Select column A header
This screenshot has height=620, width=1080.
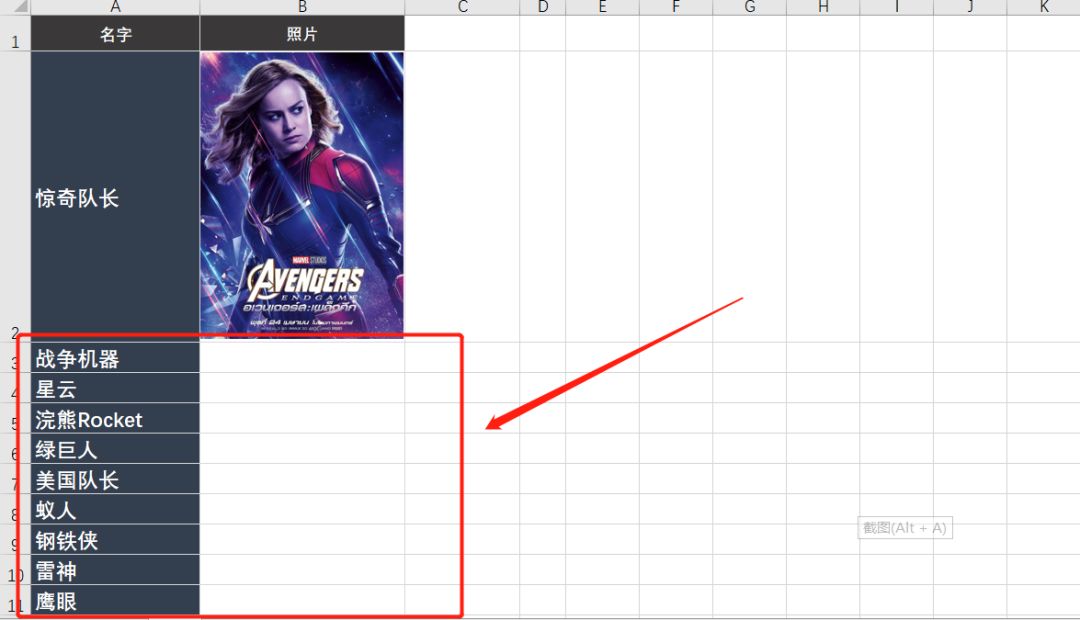point(115,7)
